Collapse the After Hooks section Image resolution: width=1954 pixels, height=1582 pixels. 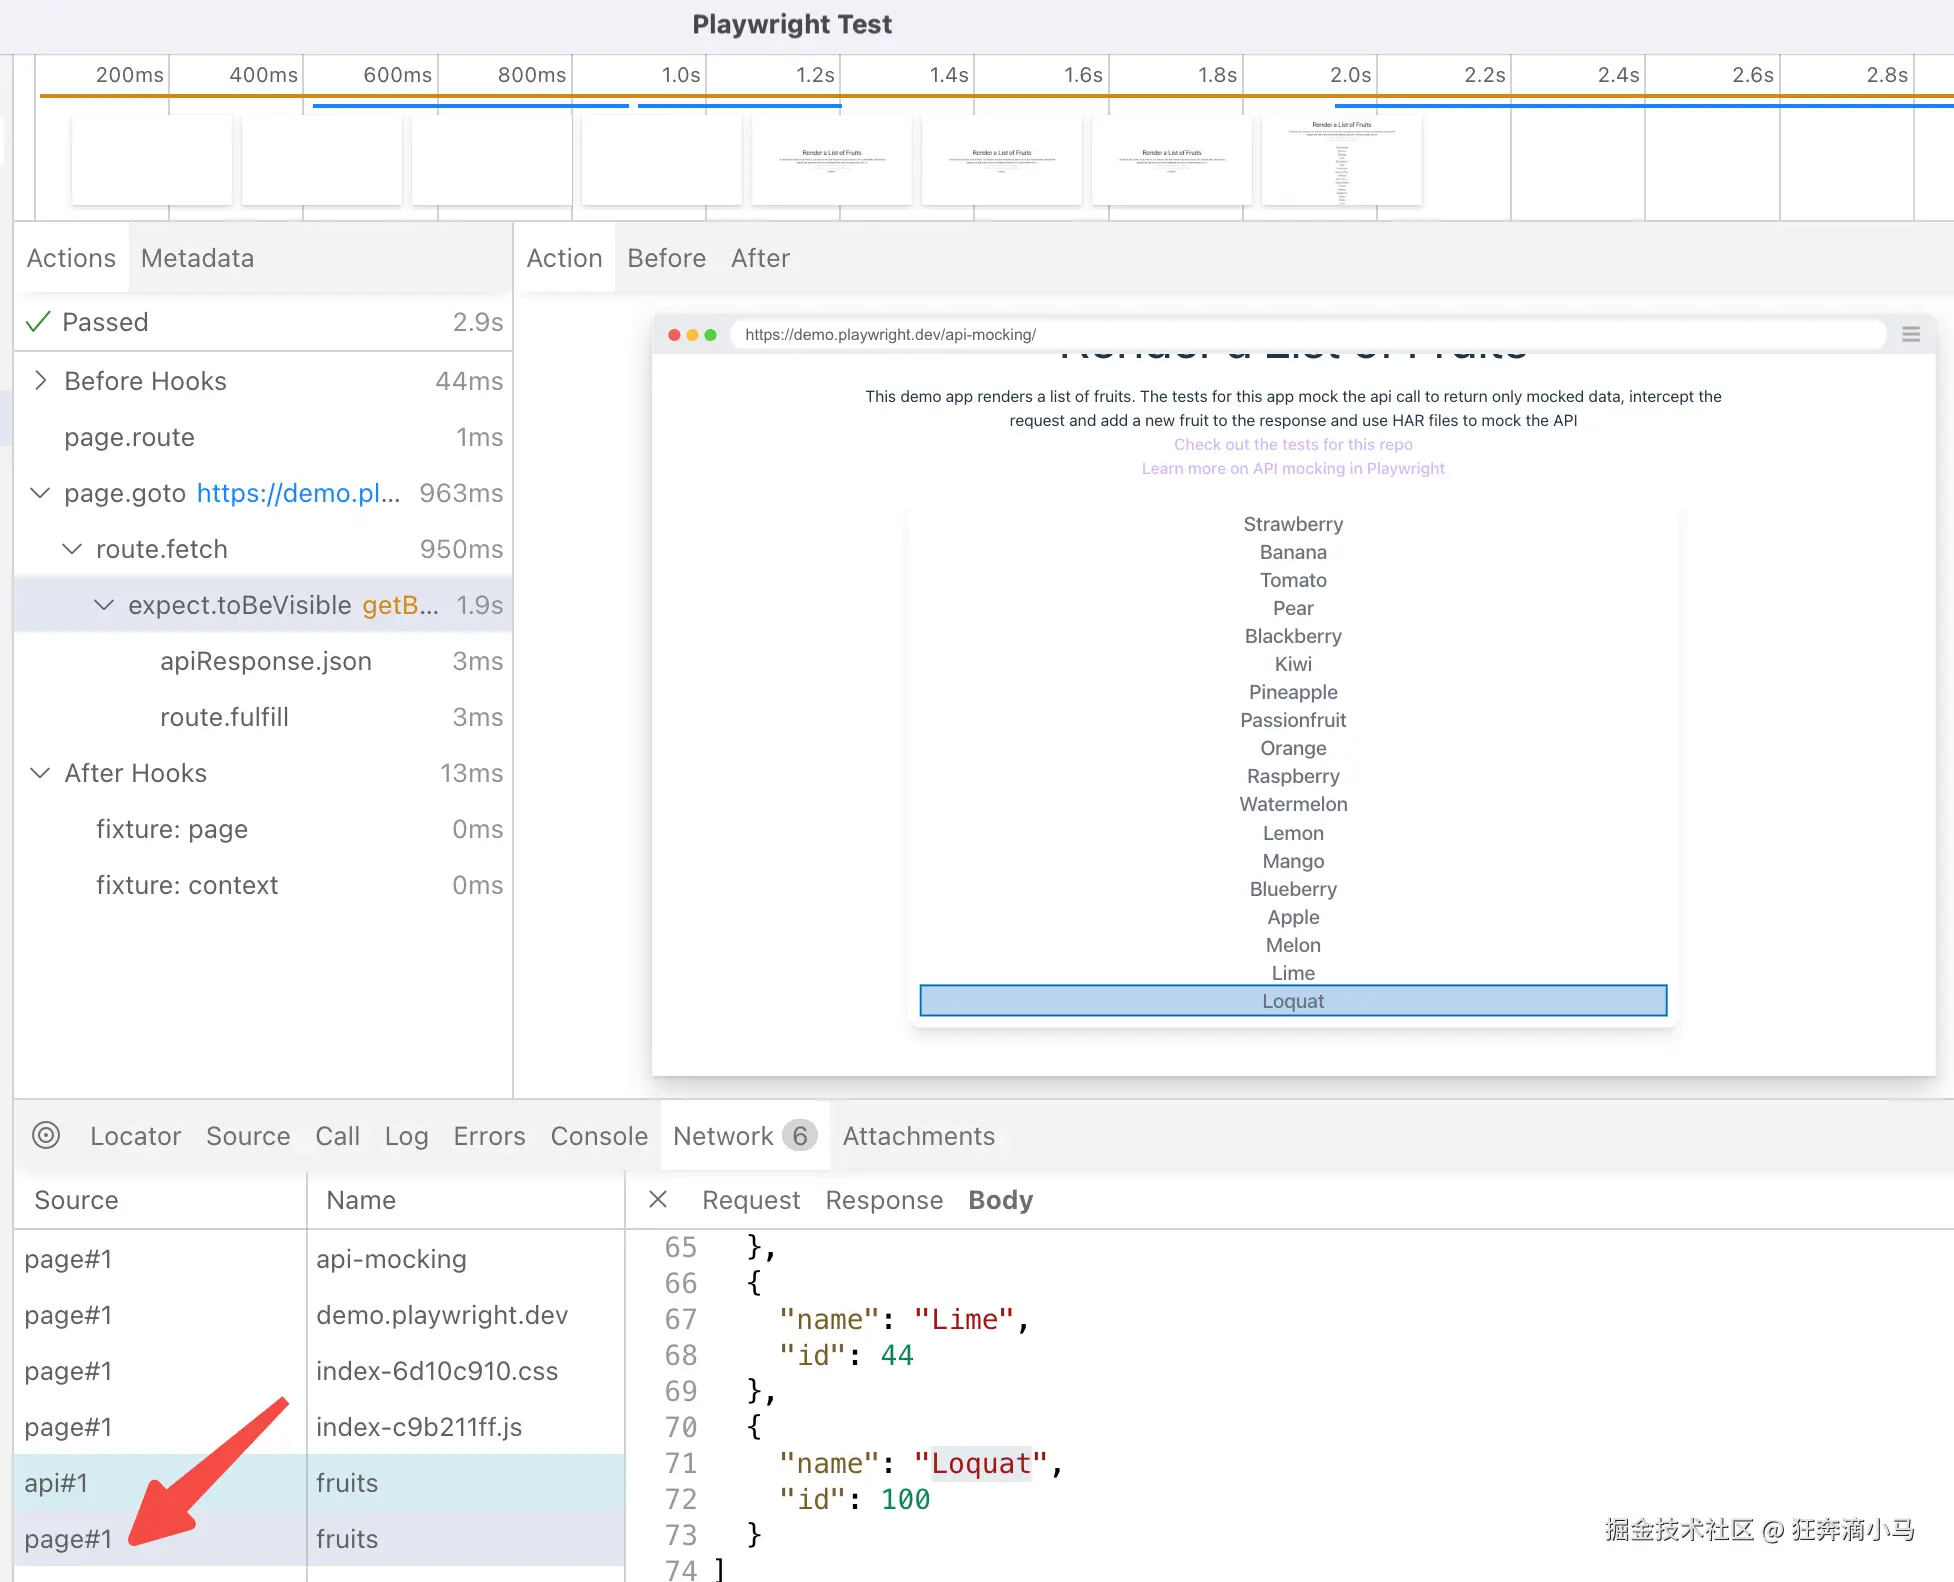click(x=40, y=773)
